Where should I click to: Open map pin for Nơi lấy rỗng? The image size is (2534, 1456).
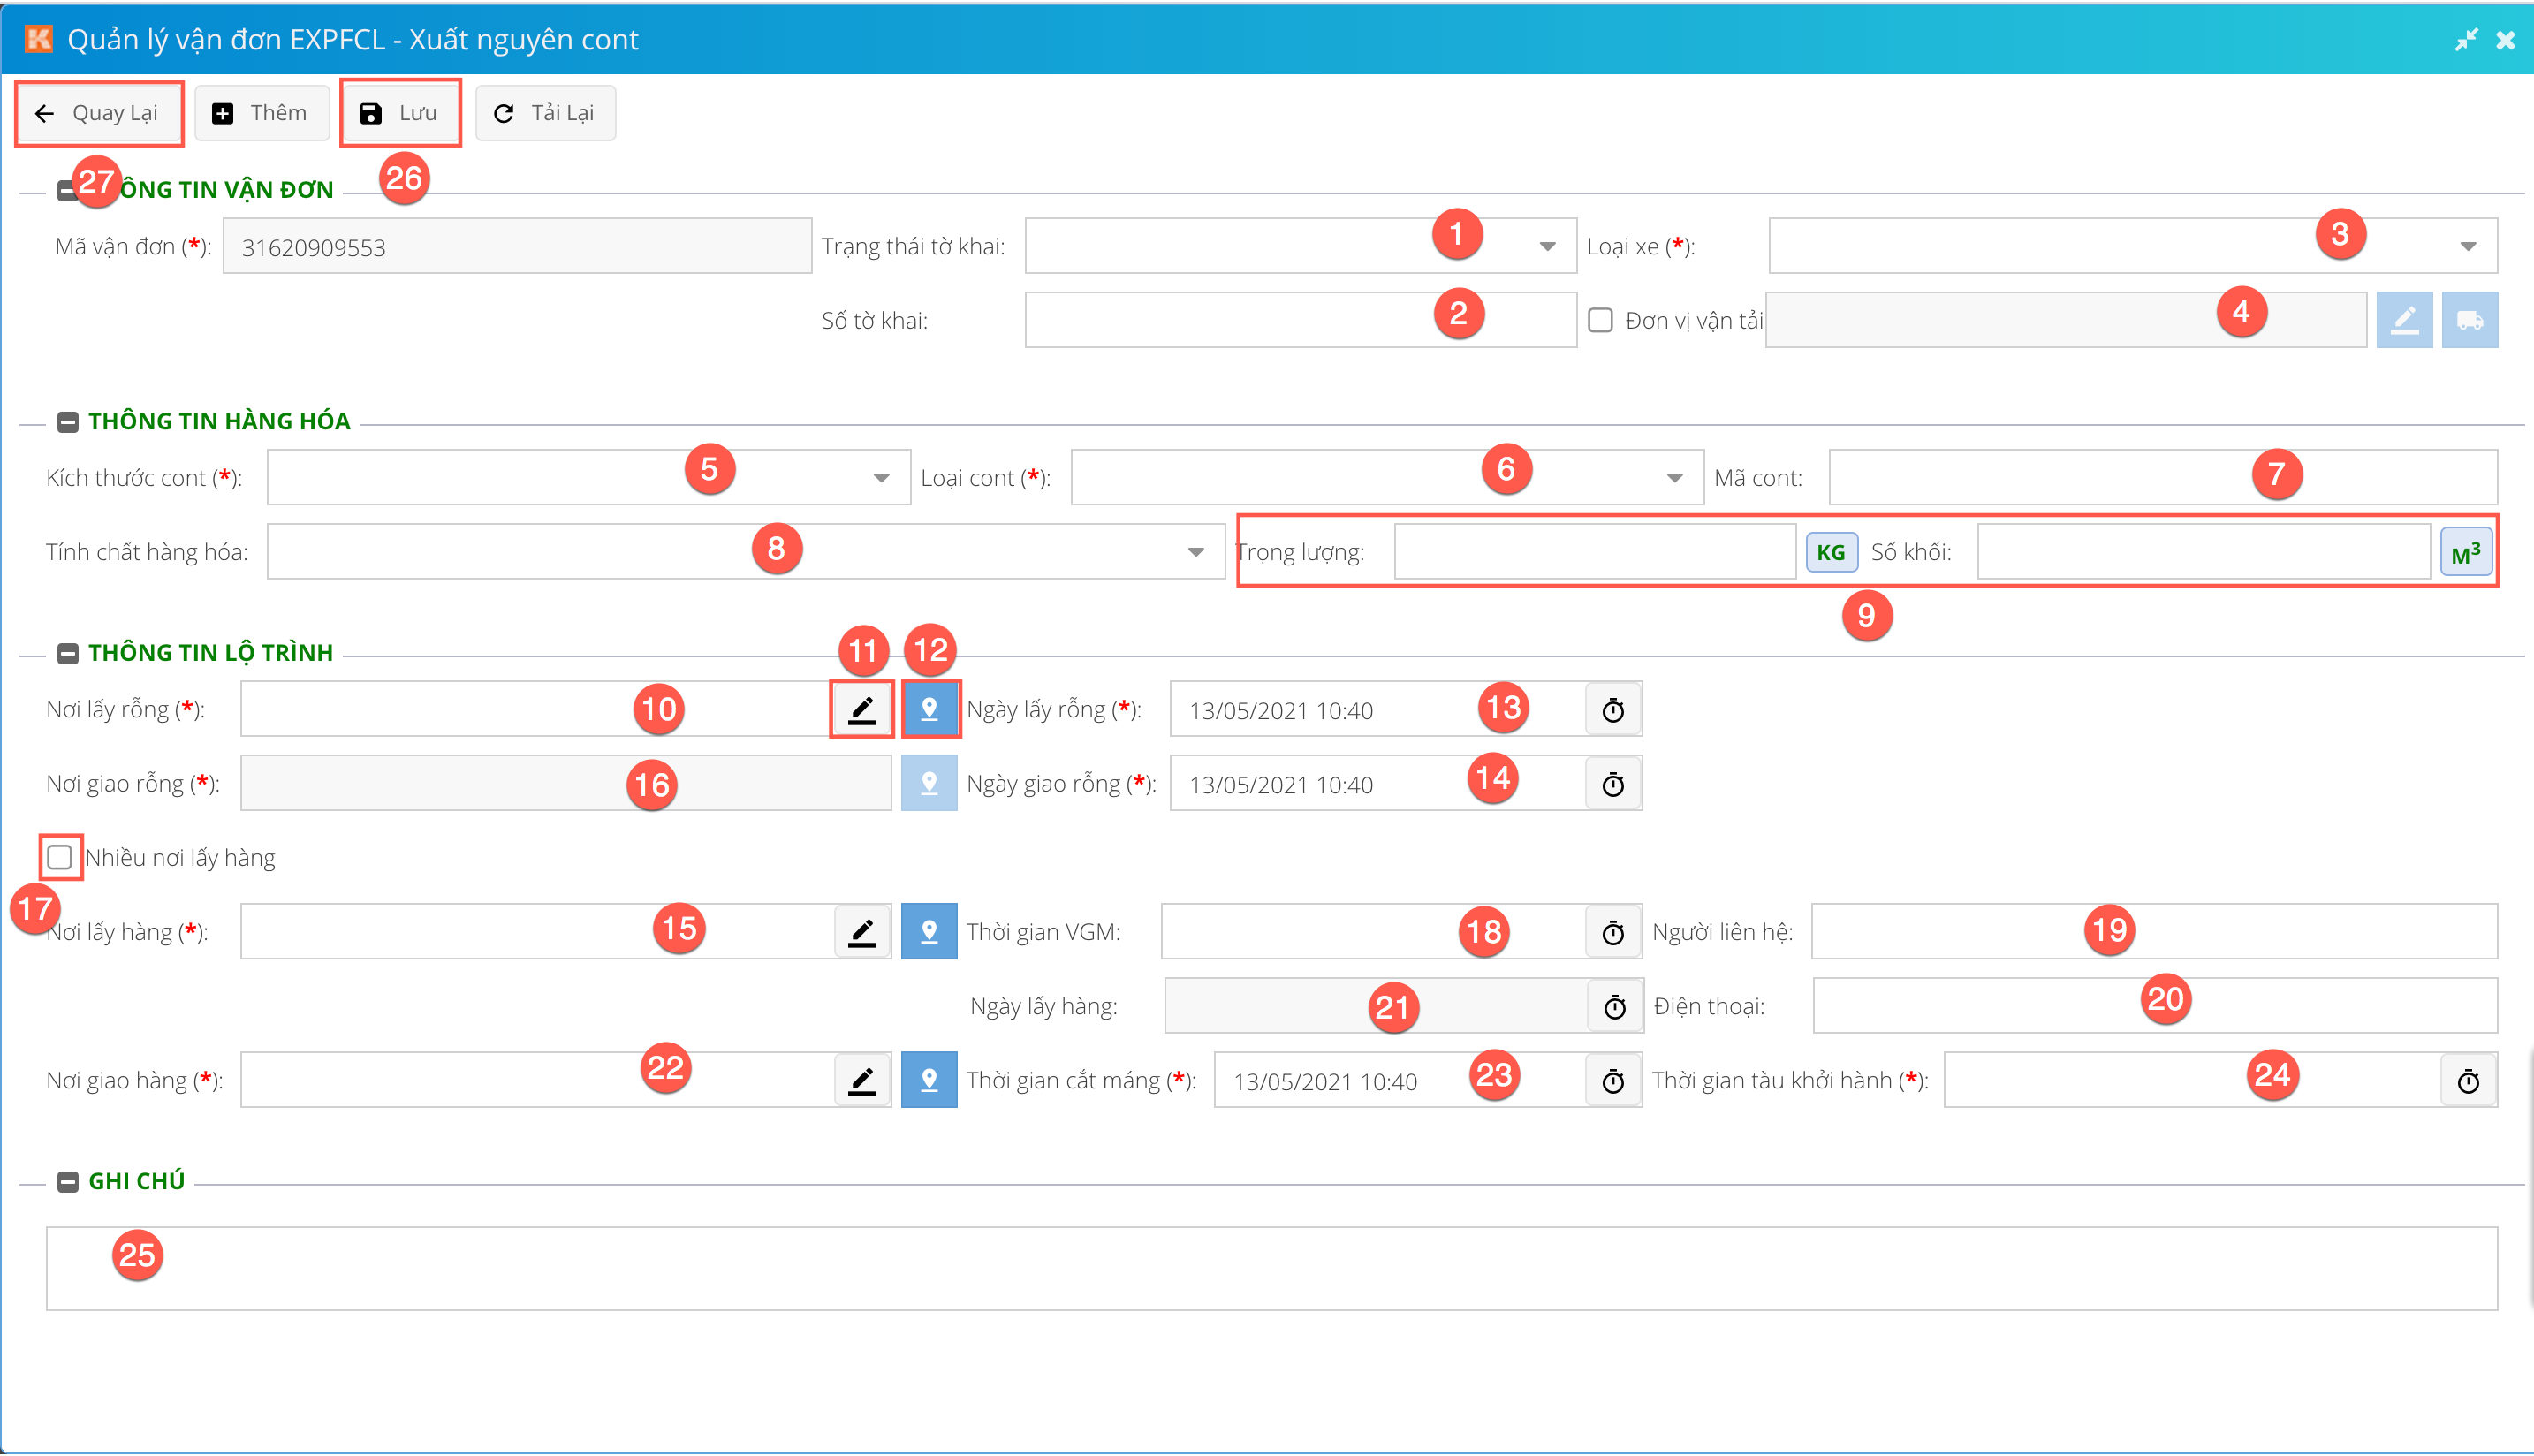click(929, 710)
